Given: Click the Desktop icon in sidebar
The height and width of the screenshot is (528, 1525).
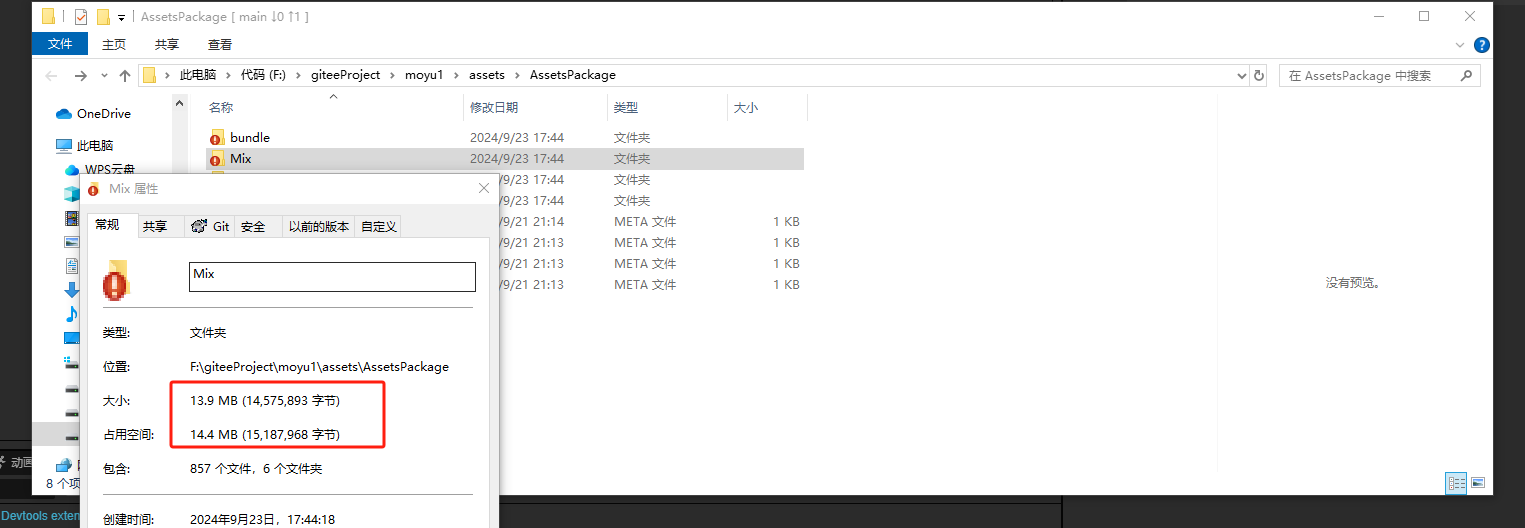Looking at the screenshot, I should (x=72, y=338).
